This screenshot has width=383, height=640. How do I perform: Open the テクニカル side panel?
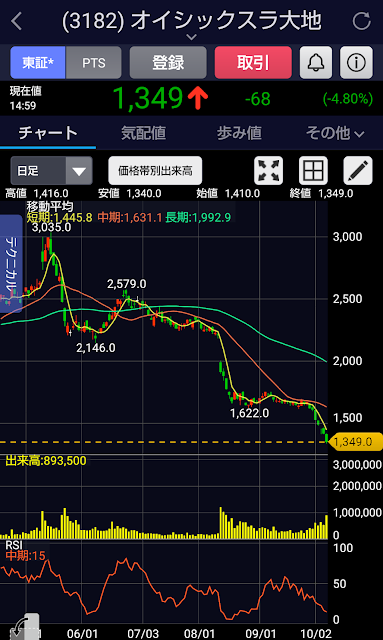click(x=11, y=264)
